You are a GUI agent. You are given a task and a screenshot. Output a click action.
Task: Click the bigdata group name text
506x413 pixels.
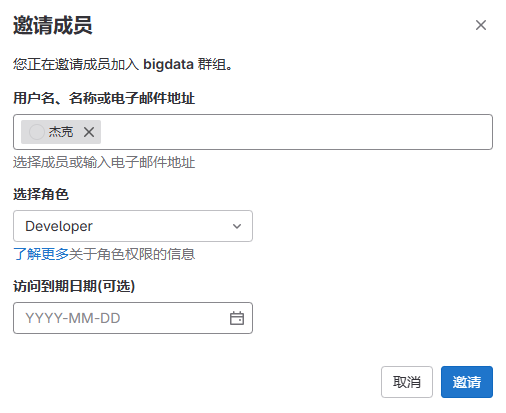pos(168,64)
